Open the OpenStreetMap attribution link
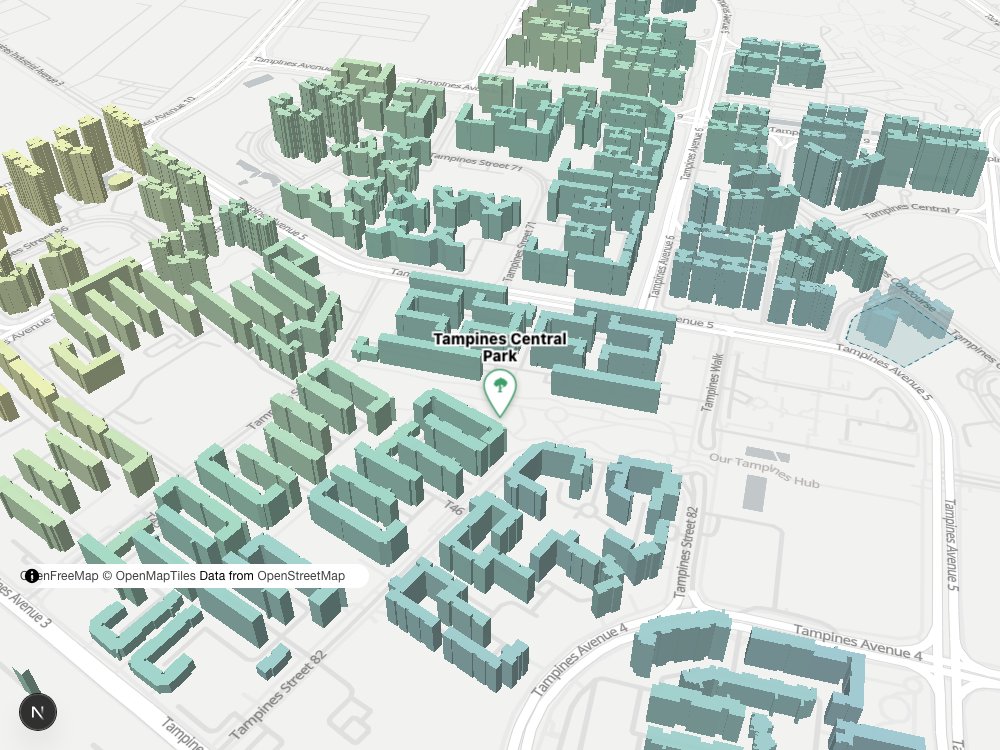Screen dimensions: 1000x750 tap(300, 576)
